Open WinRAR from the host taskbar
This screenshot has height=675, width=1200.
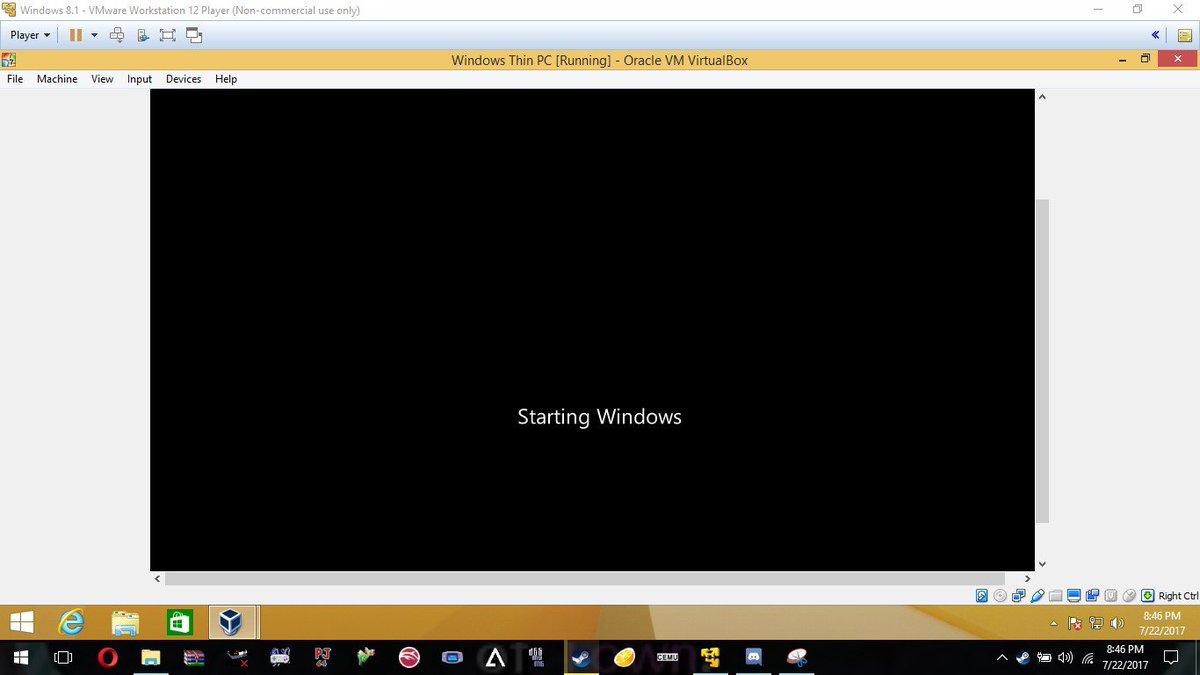tap(194, 658)
